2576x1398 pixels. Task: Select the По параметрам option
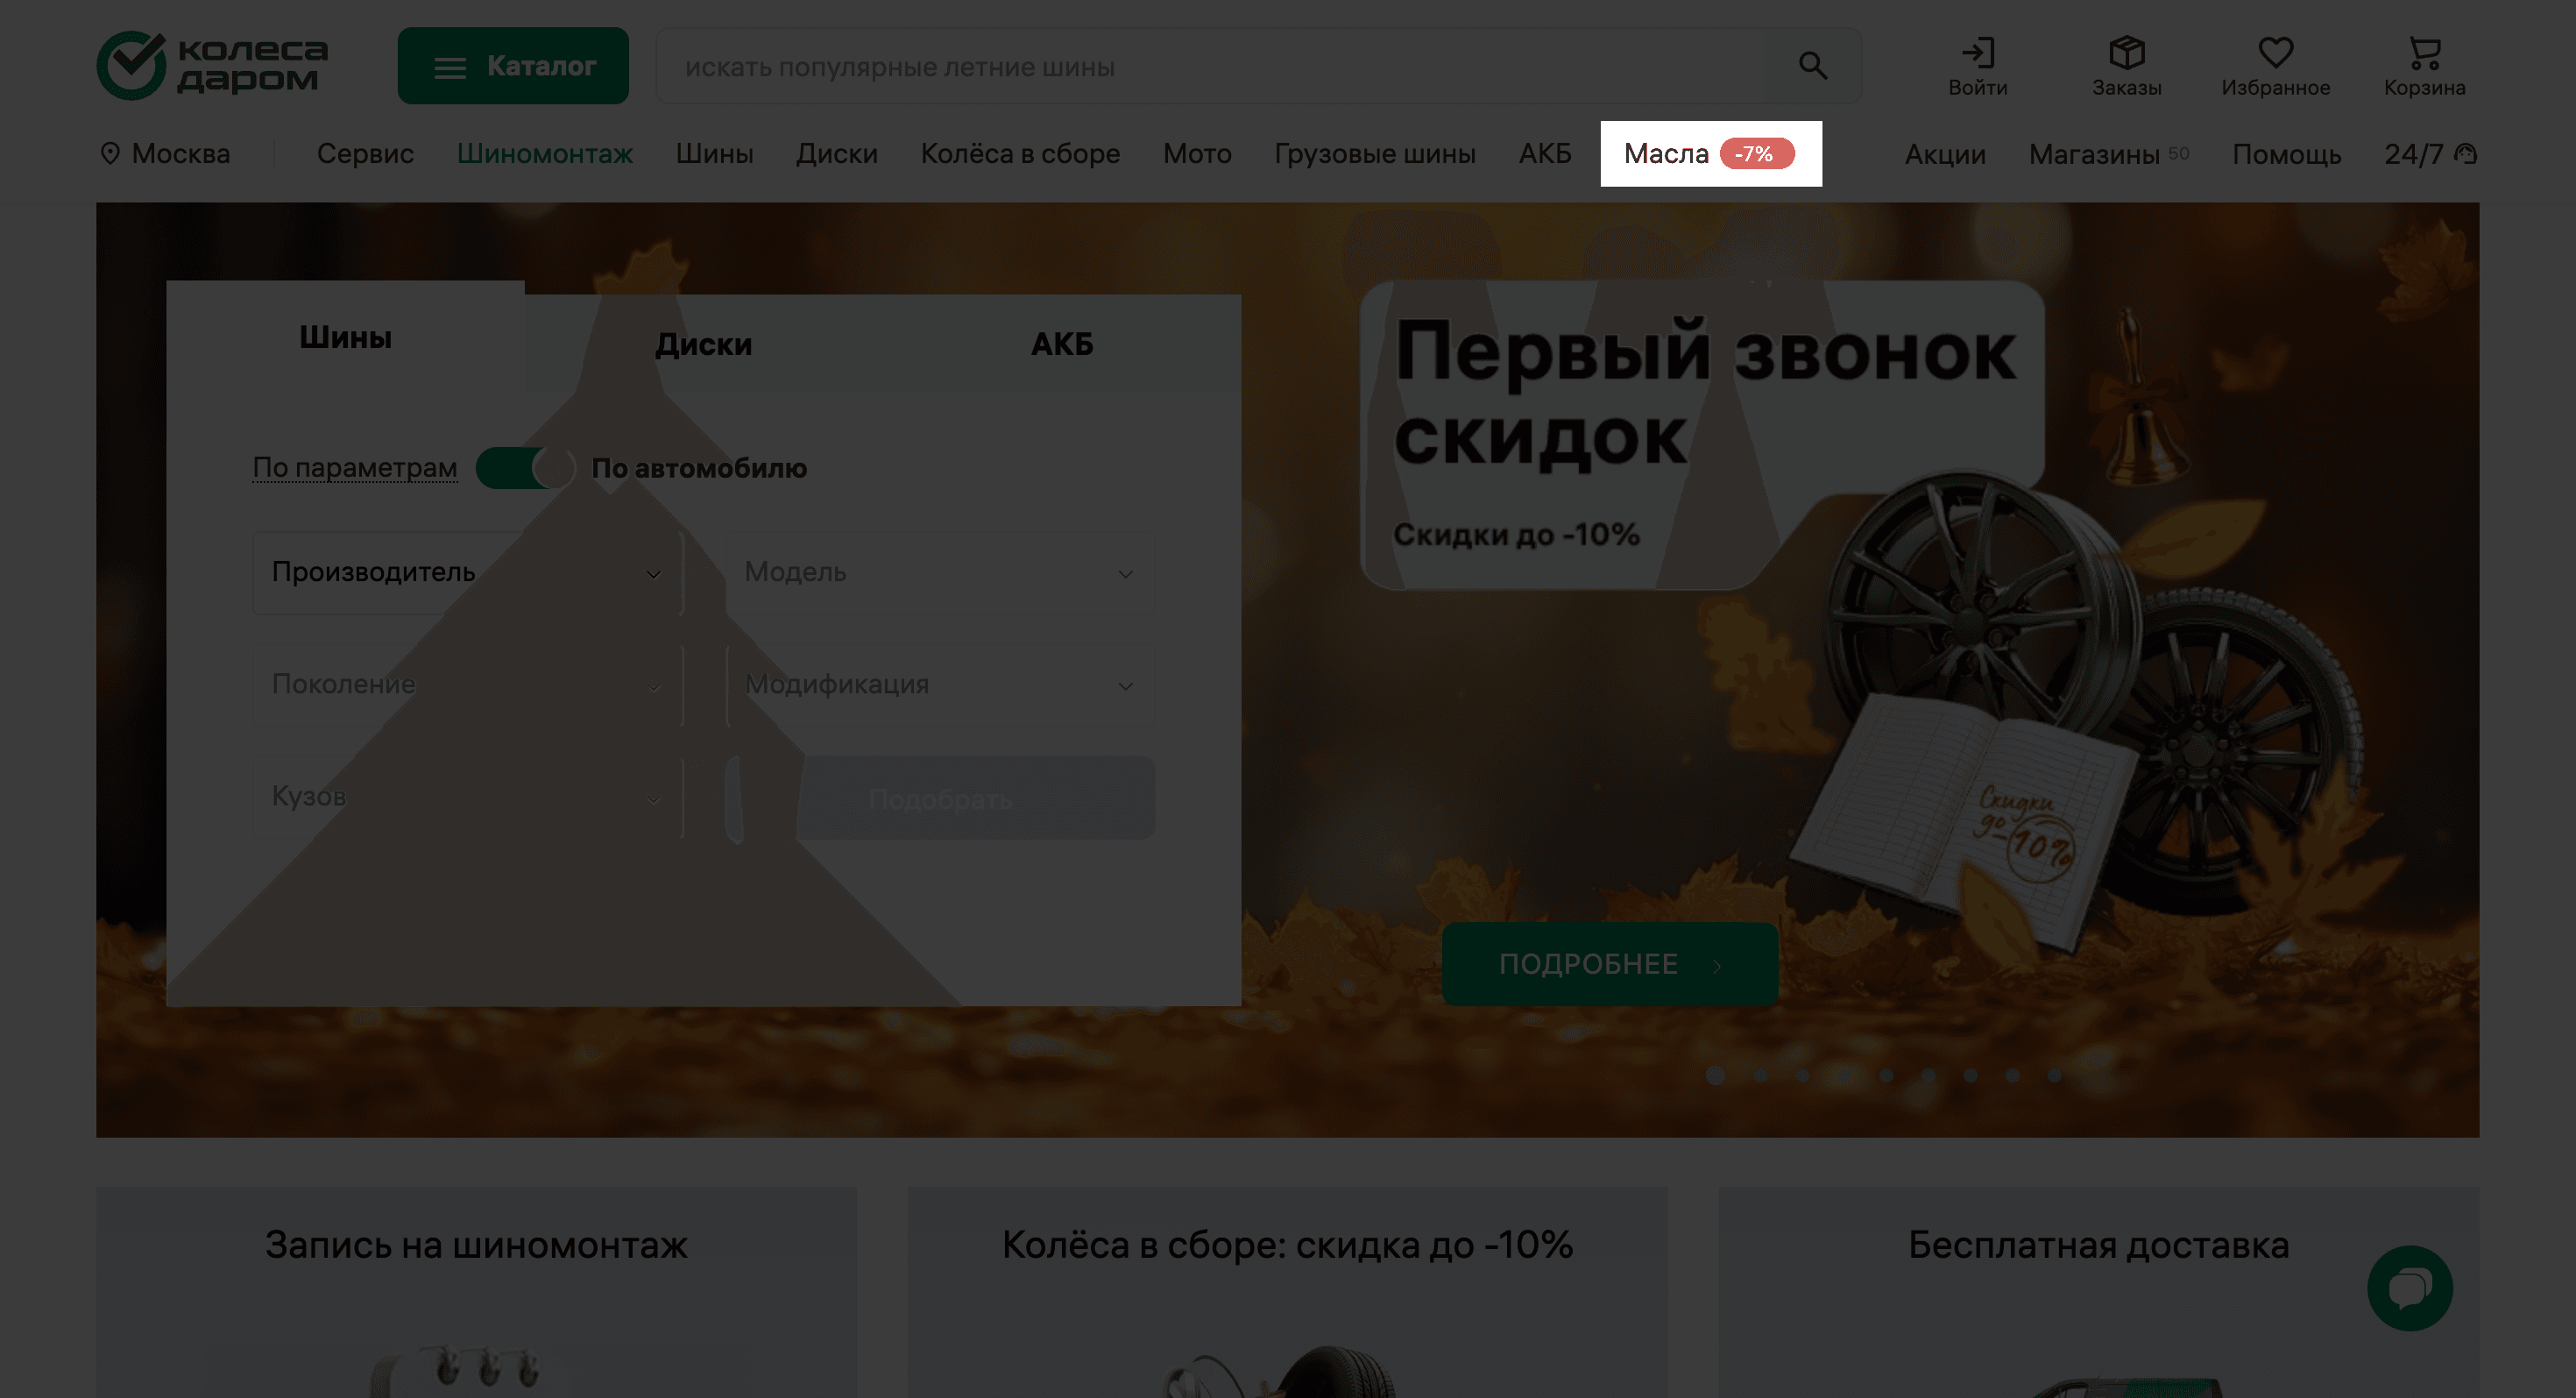pos(355,468)
